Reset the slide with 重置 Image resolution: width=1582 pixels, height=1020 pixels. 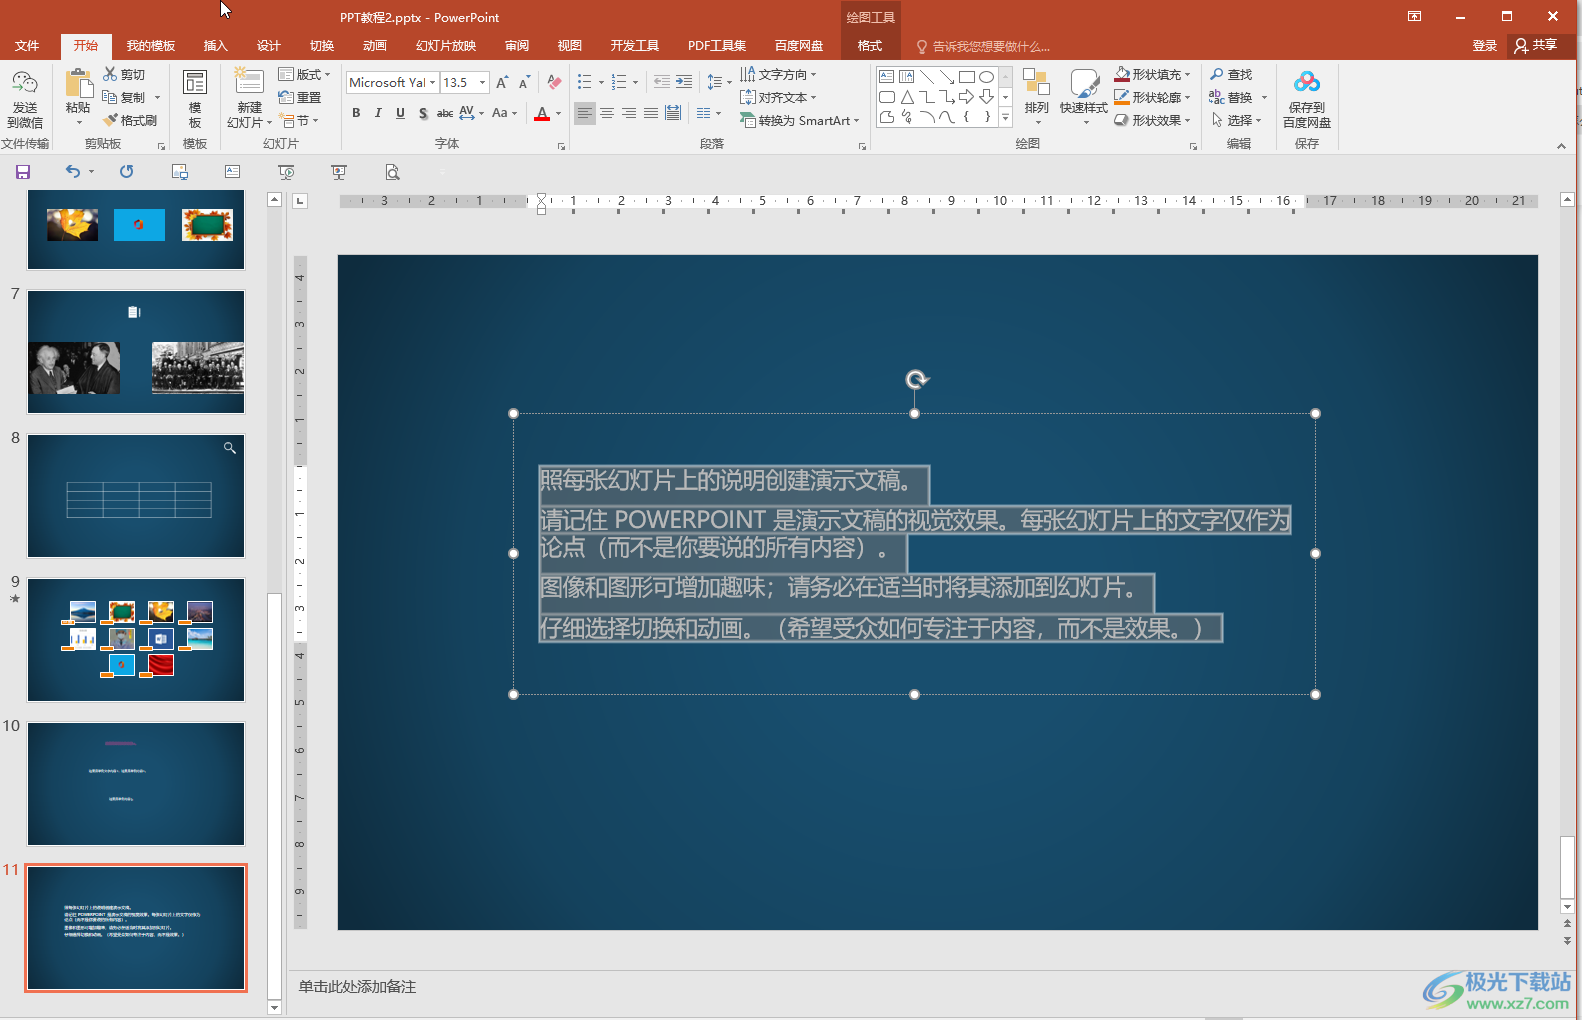point(300,97)
